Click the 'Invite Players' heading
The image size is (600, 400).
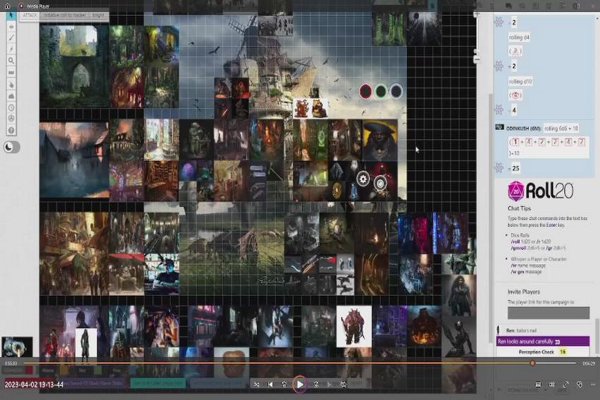pos(523,292)
